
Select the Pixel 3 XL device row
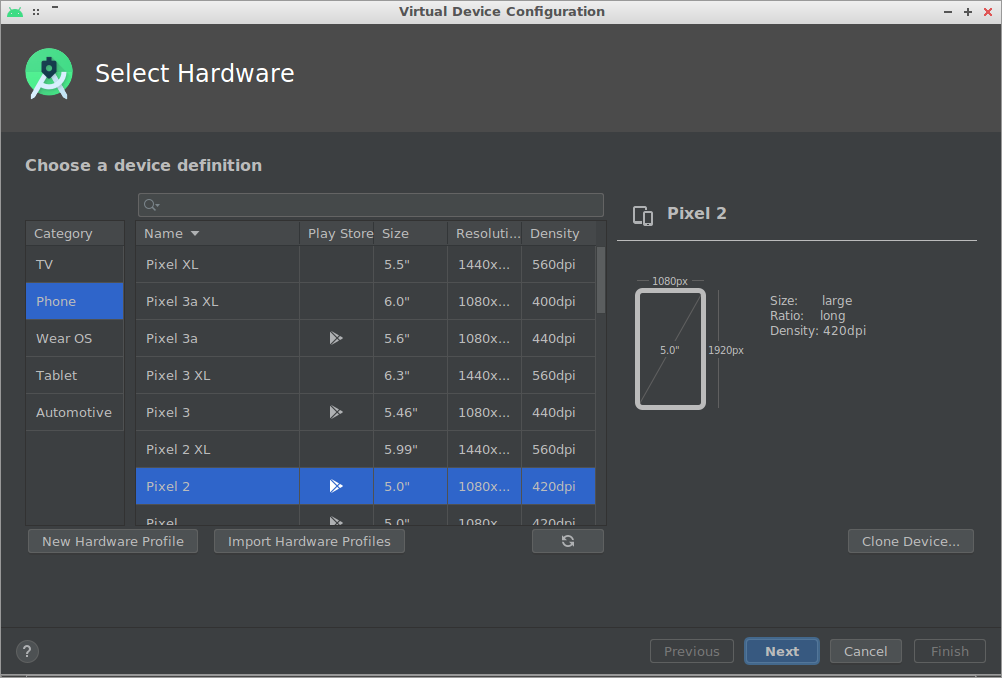pyautogui.click(x=366, y=375)
